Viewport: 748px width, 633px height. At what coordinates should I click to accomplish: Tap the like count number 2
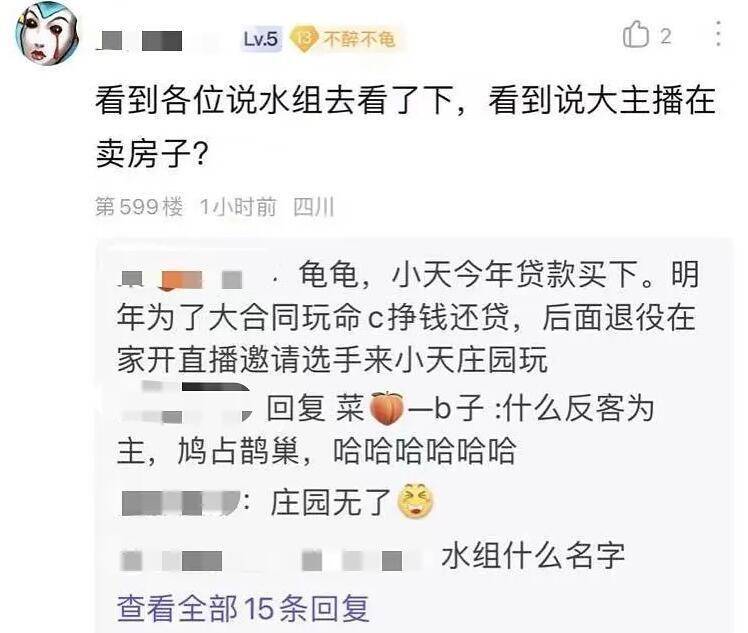(665, 36)
